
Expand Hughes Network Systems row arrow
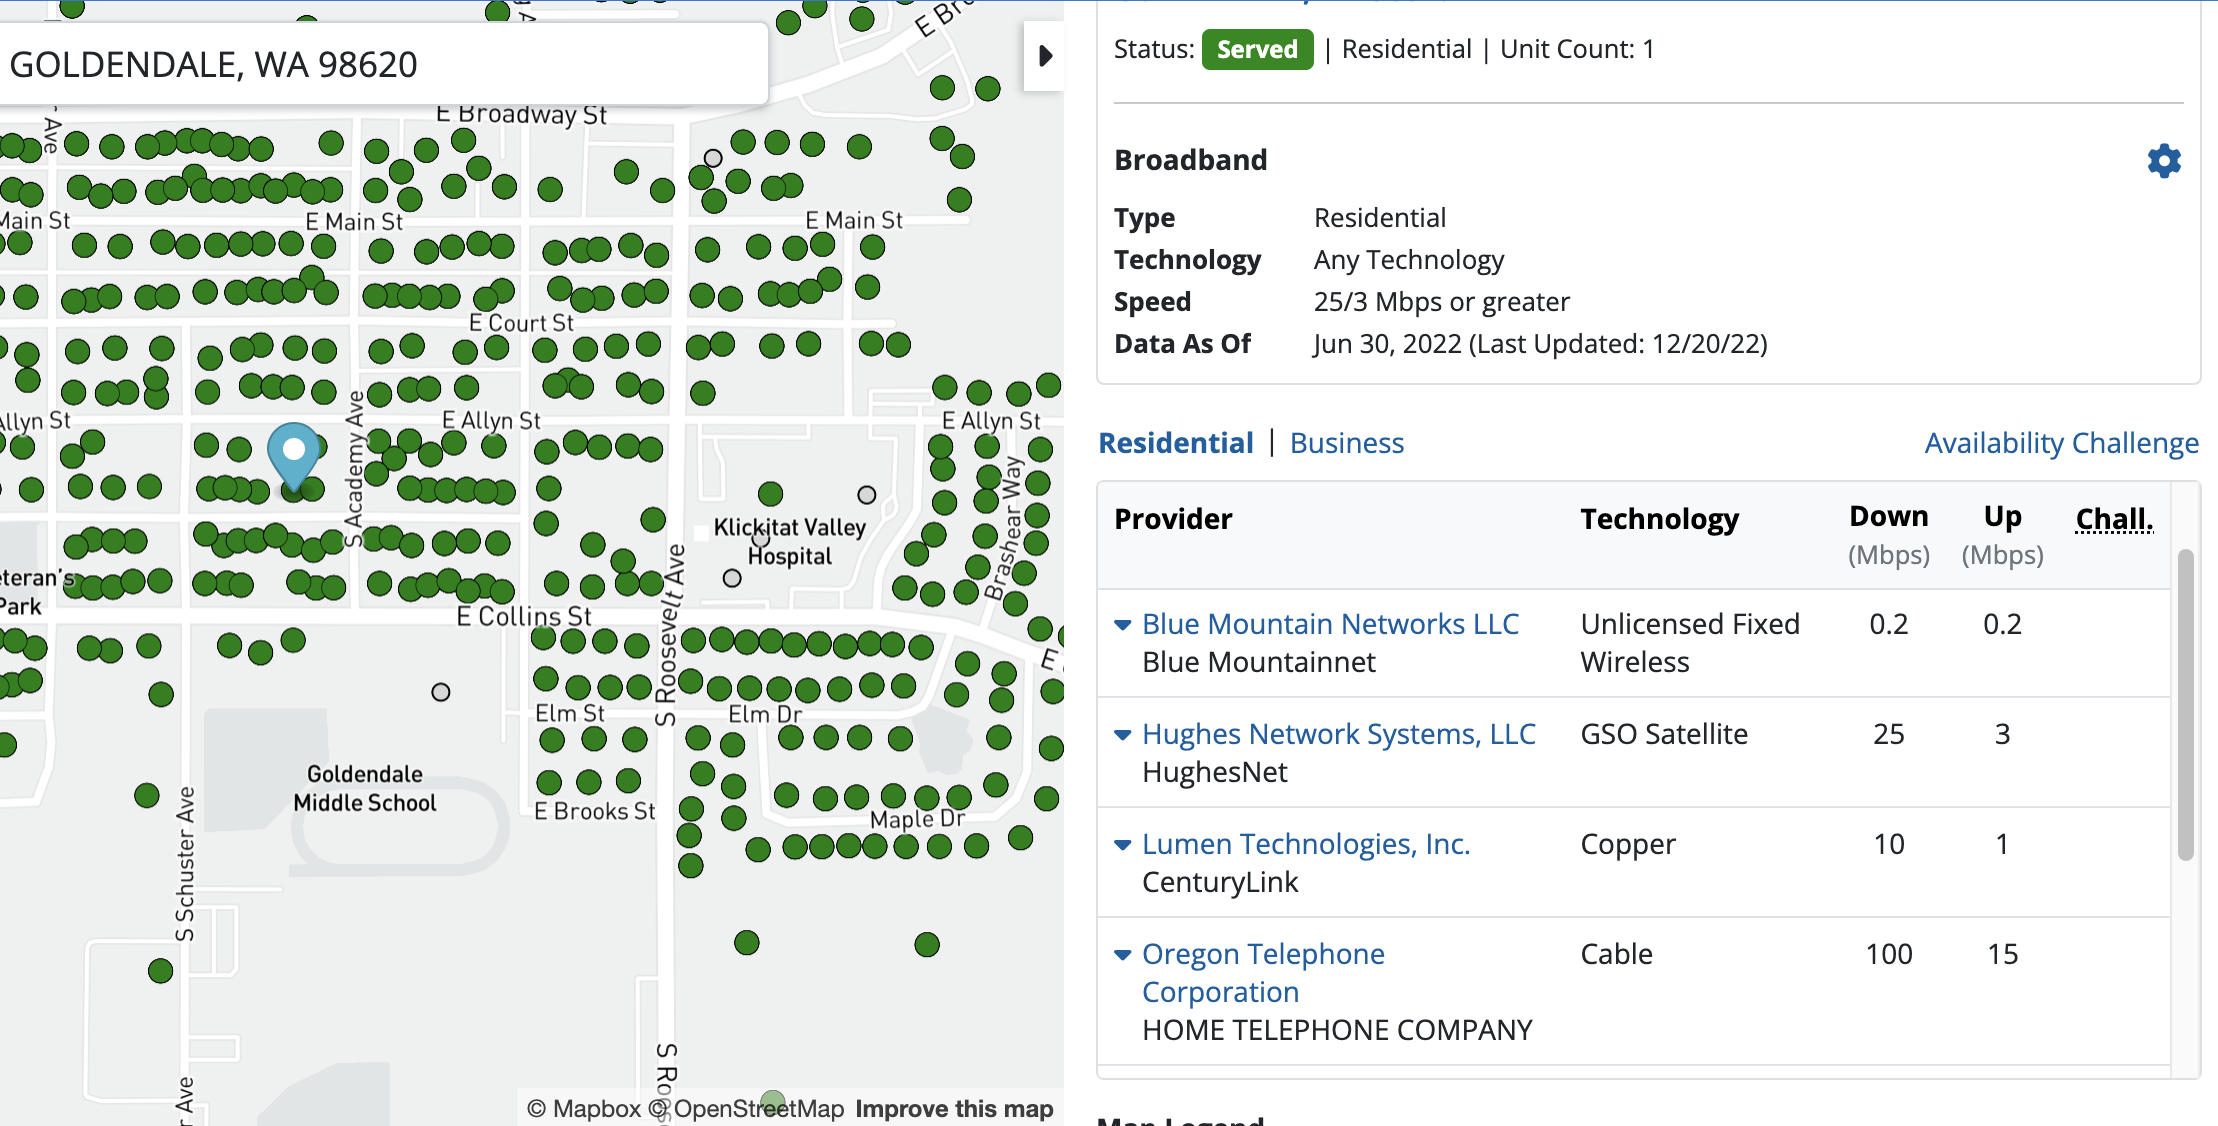(1123, 735)
